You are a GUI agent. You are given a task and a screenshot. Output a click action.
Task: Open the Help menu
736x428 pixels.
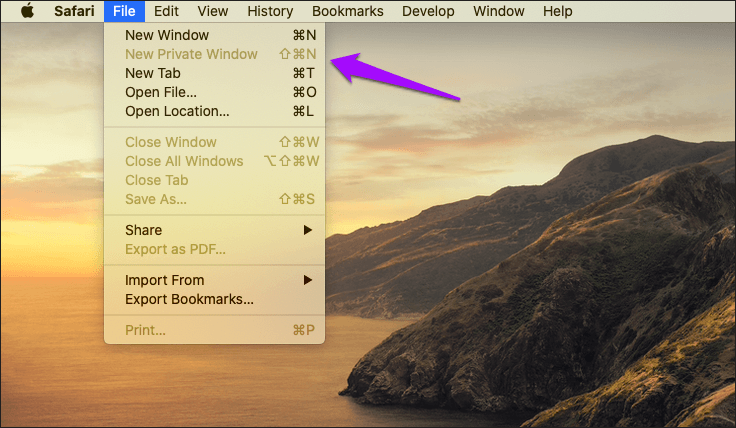558,11
